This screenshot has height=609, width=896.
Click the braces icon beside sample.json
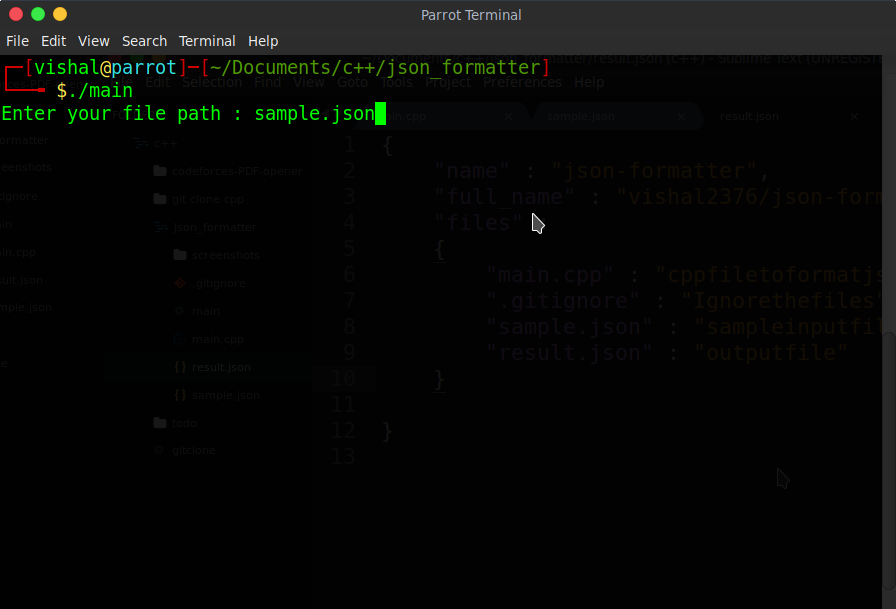coord(180,395)
